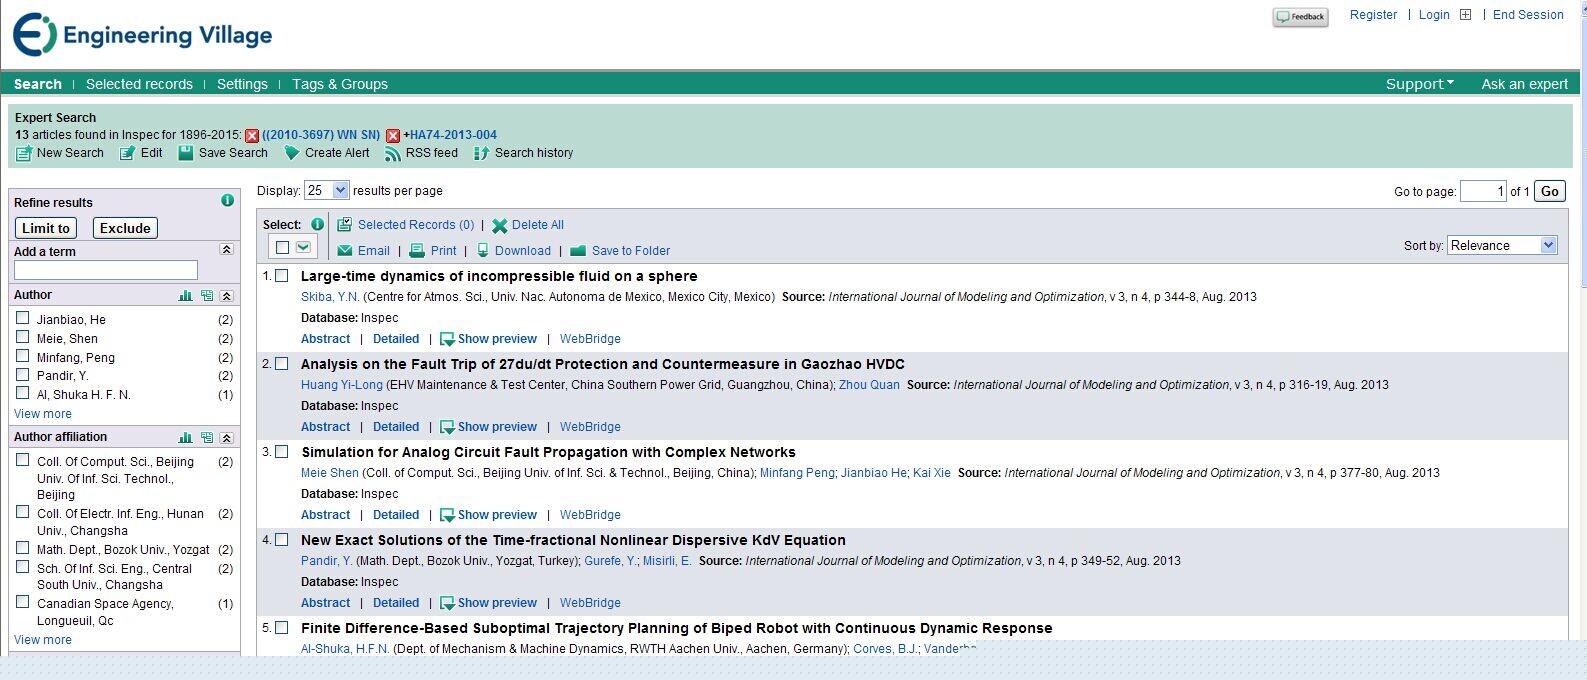
Task: Tick the select-all results checkbox
Action: pos(282,247)
